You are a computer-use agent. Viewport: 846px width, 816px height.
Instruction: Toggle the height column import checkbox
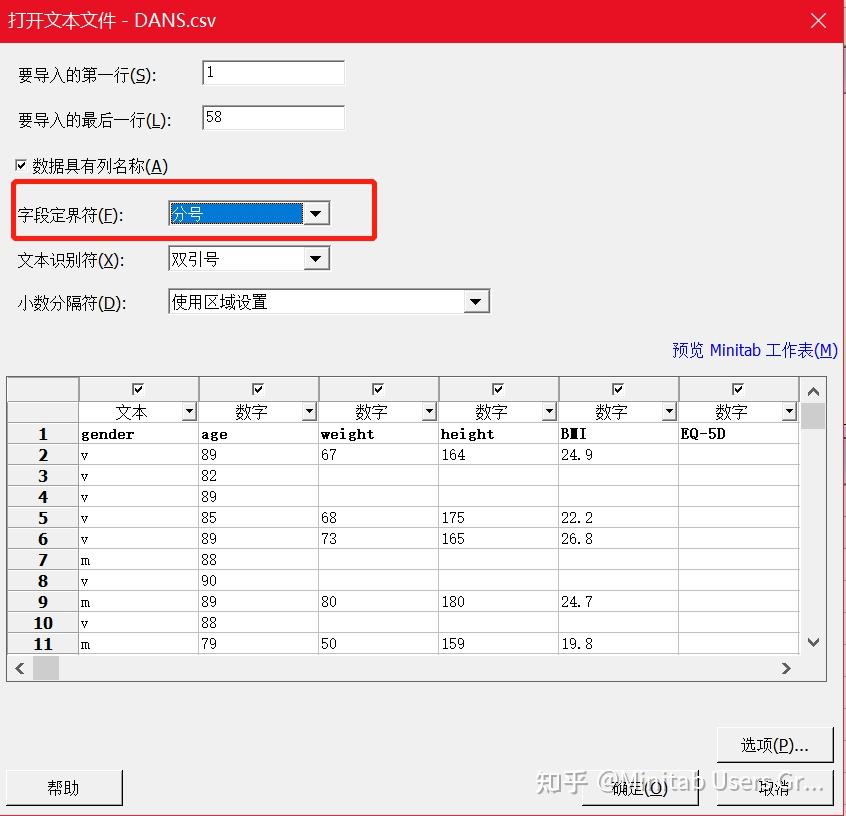(x=498, y=389)
